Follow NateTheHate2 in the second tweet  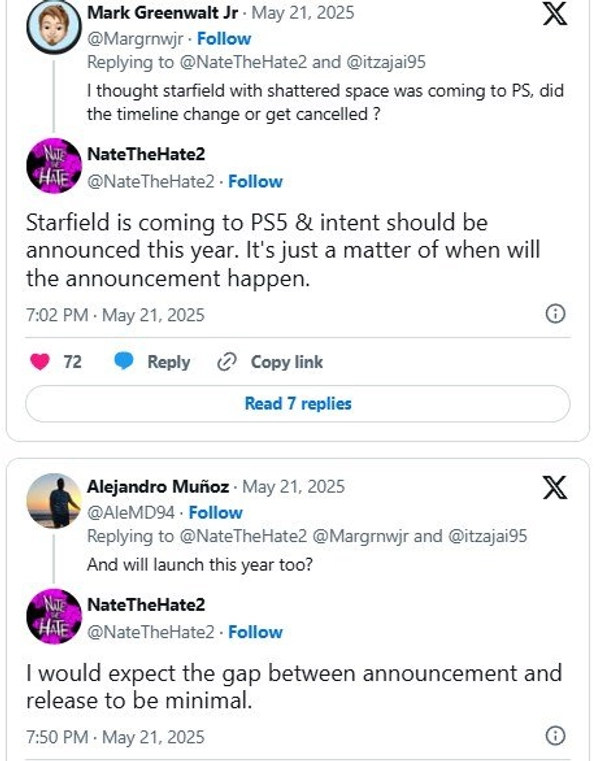point(255,632)
